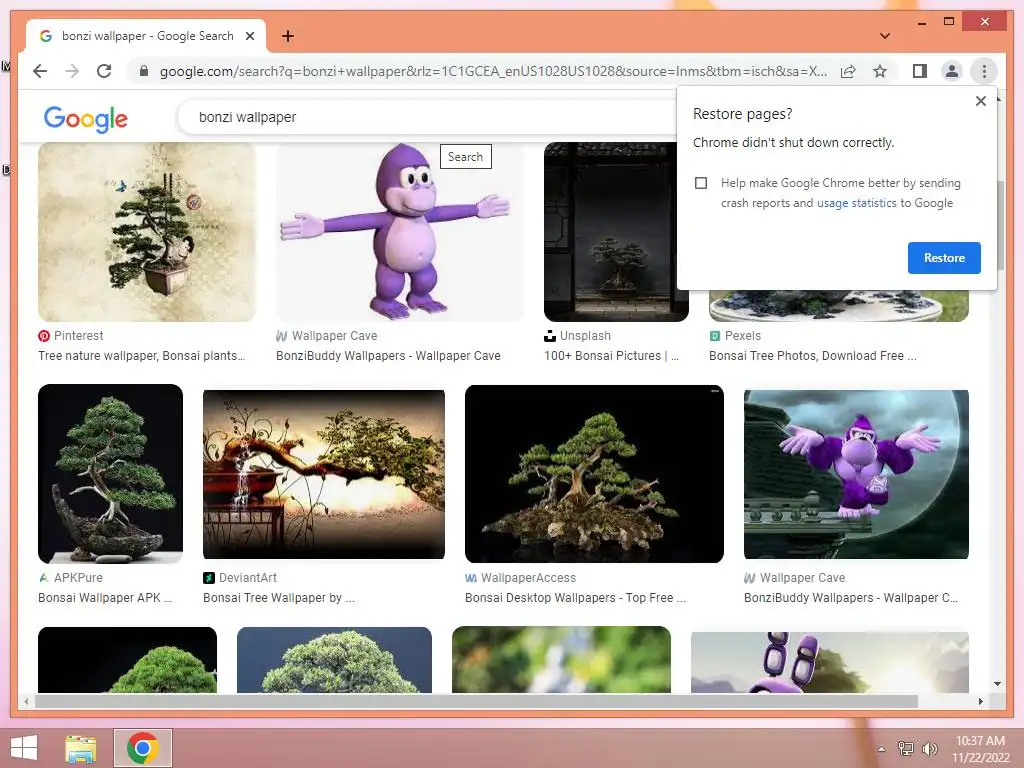The height and width of the screenshot is (768, 1024).
Task: Click the horizontal scrollbar thumb
Action: click(x=476, y=701)
